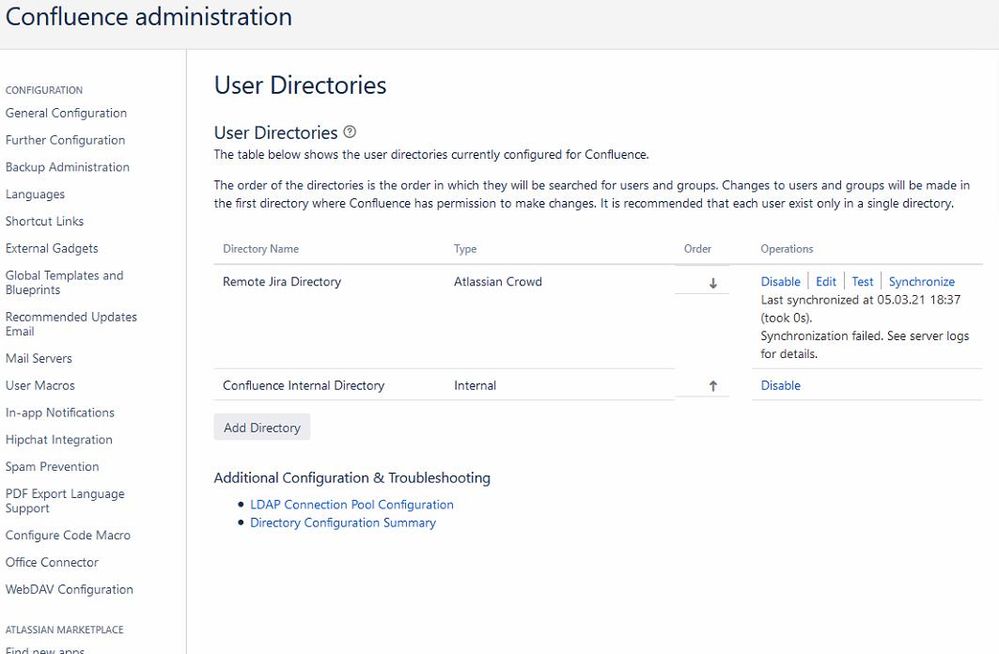Viewport: 999px width, 654px height.
Task: Click the Order column header
Action: [698, 249]
